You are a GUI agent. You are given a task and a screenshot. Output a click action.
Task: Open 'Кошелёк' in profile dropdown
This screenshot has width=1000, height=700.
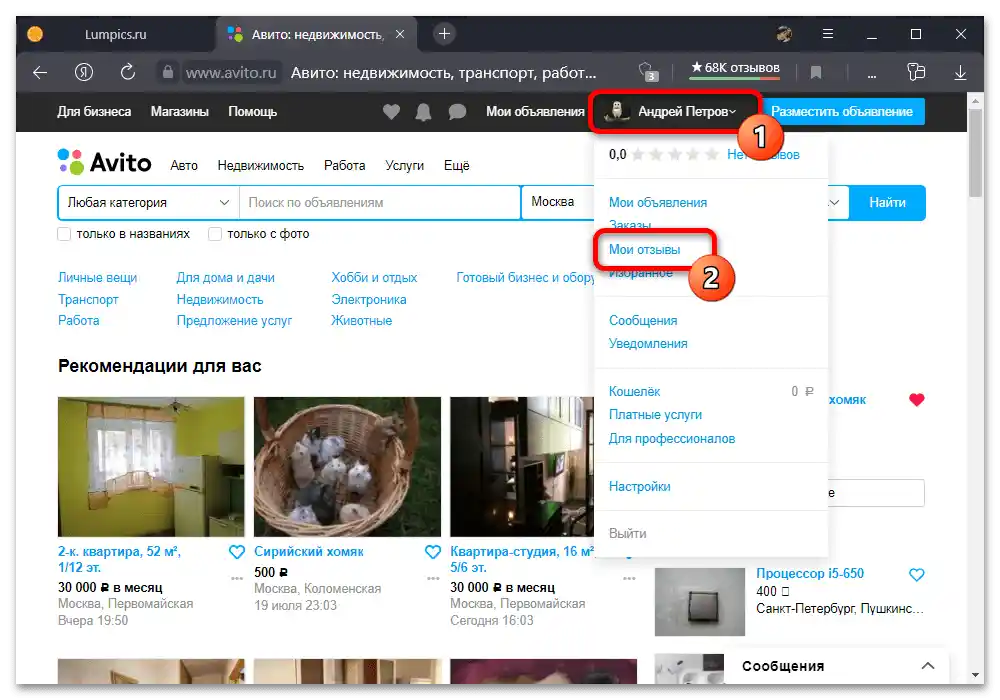[x=635, y=391]
